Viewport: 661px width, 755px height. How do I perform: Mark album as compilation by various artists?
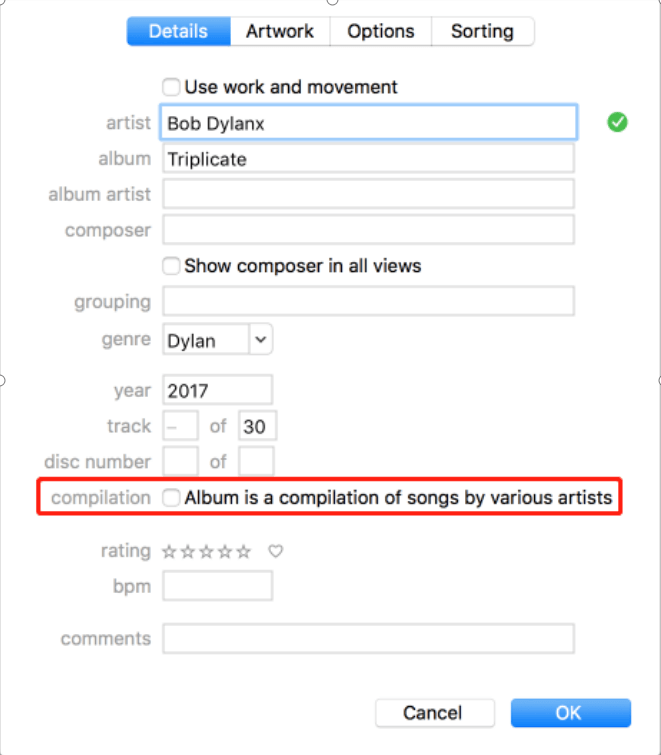(x=172, y=497)
